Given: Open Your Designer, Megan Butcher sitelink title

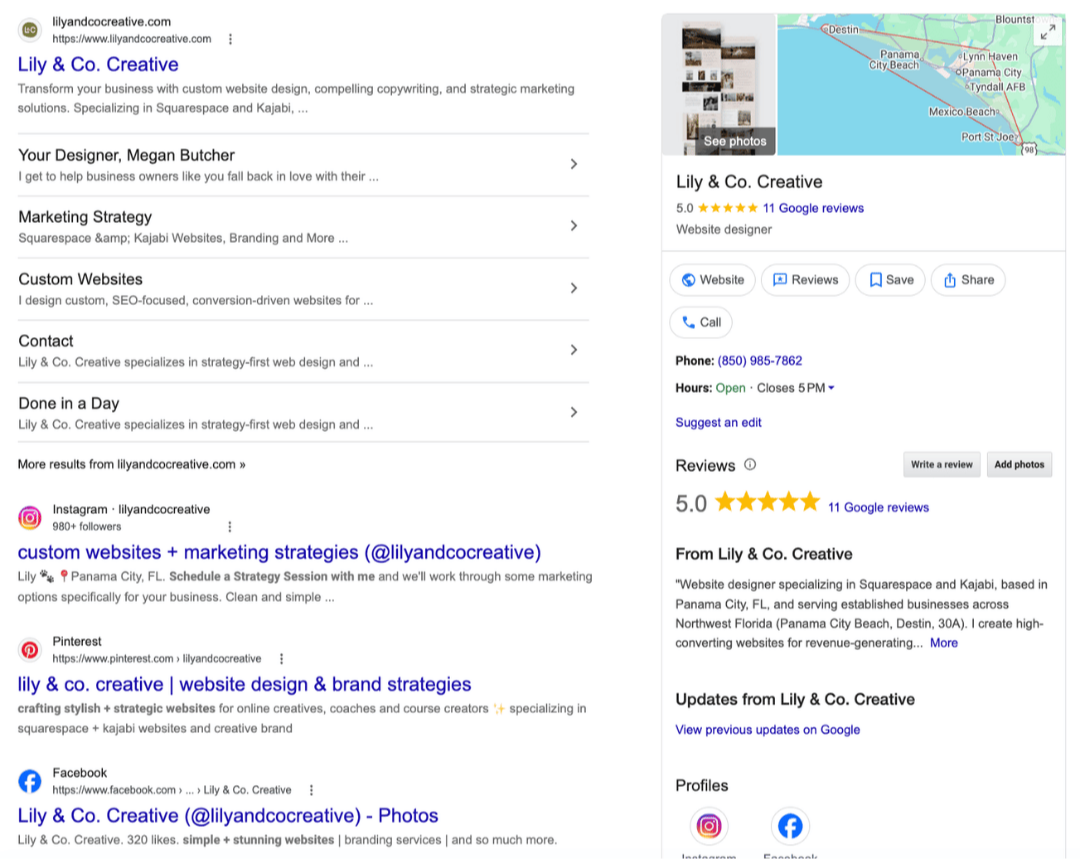Looking at the screenshot, I should 126,155.
